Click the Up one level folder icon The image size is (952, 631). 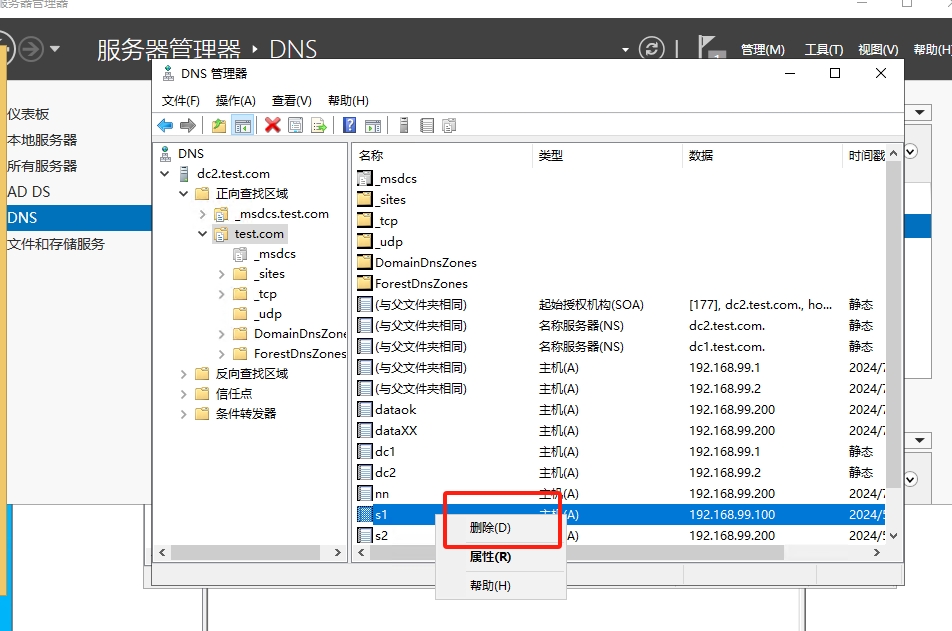219,126
